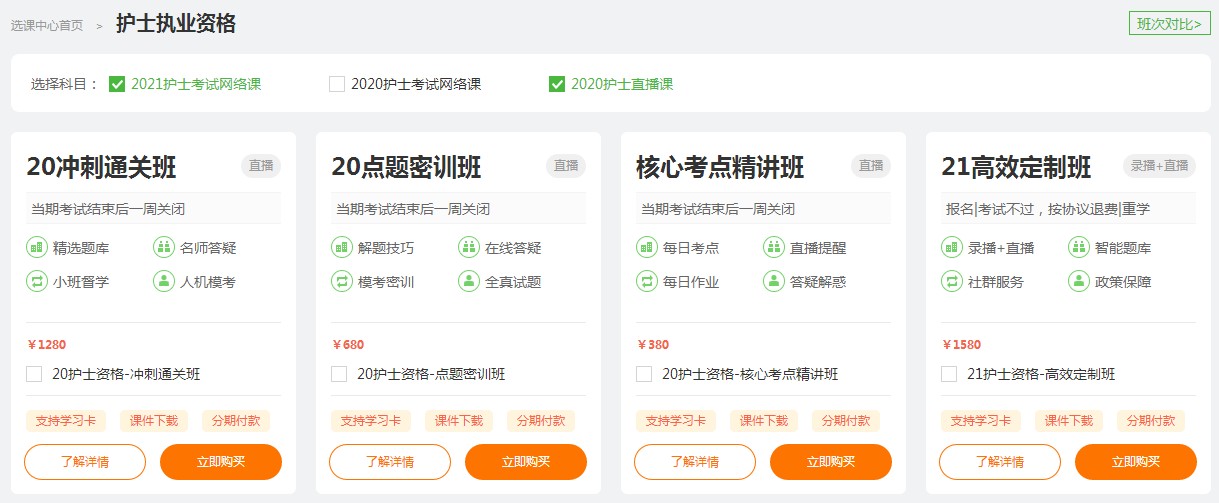Open the 班次对比 comparison button
The width and height of the screenshot is (1219, 503).
(1168, 24)
